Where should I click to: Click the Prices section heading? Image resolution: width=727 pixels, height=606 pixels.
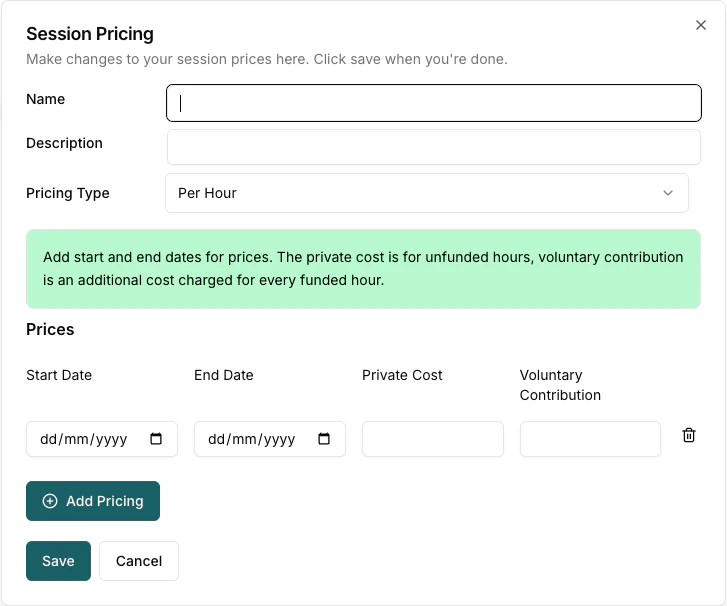pos(50,329)
